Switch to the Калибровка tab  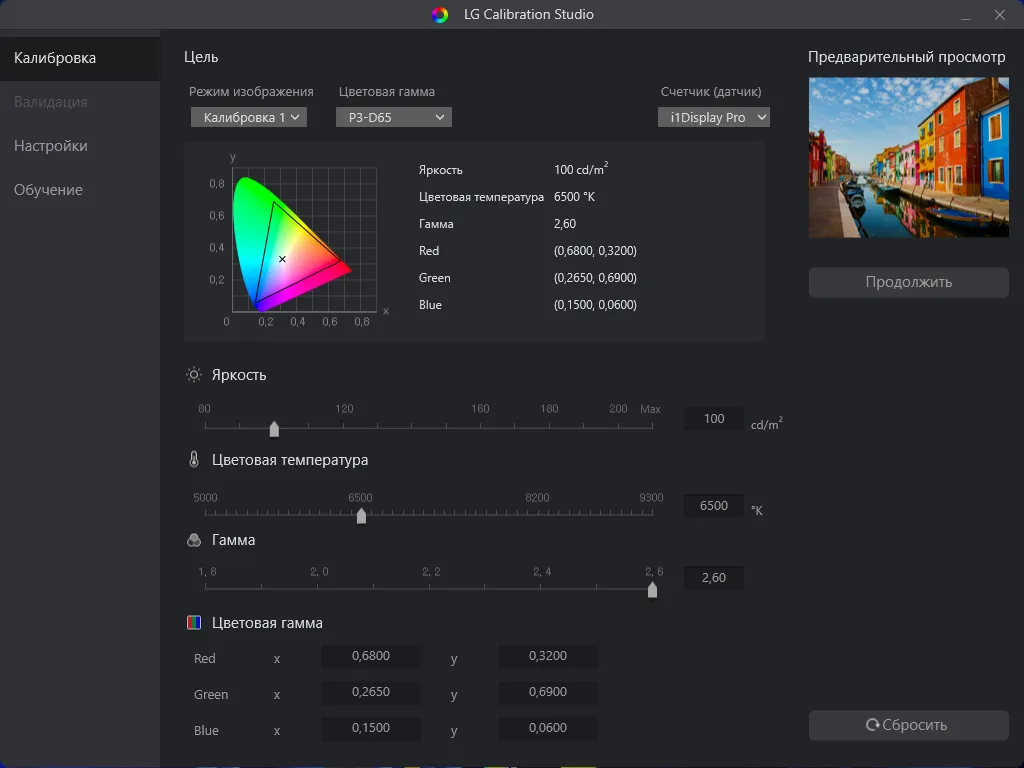pos(55,58)
